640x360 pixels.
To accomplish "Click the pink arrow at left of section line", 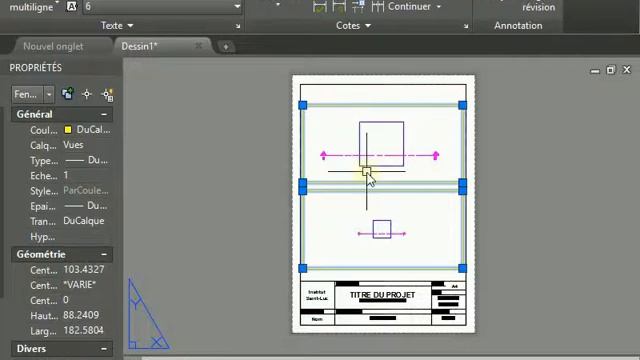I will point(324,155).
